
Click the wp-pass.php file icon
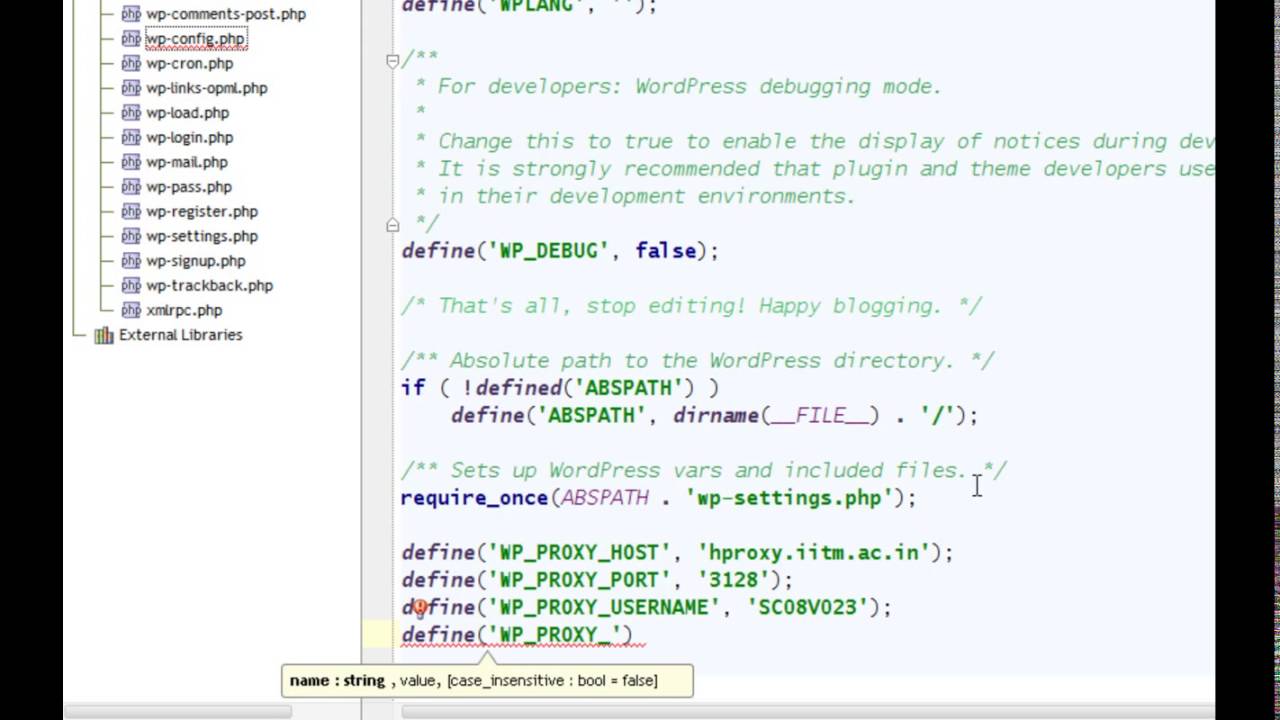tap(131, 187)
